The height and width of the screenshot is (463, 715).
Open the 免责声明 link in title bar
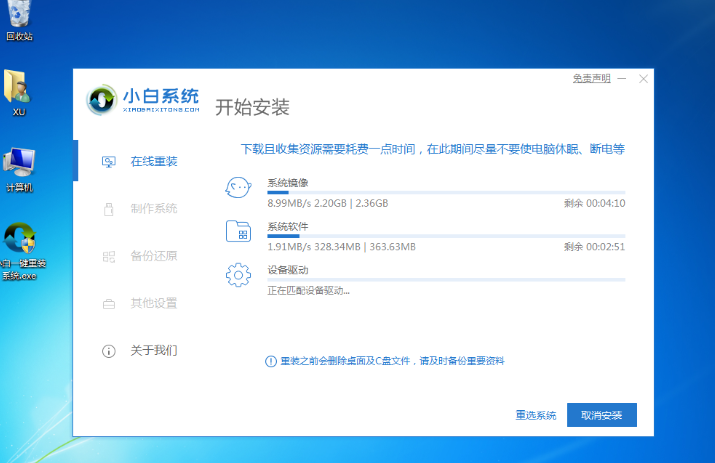click(590, 78)
